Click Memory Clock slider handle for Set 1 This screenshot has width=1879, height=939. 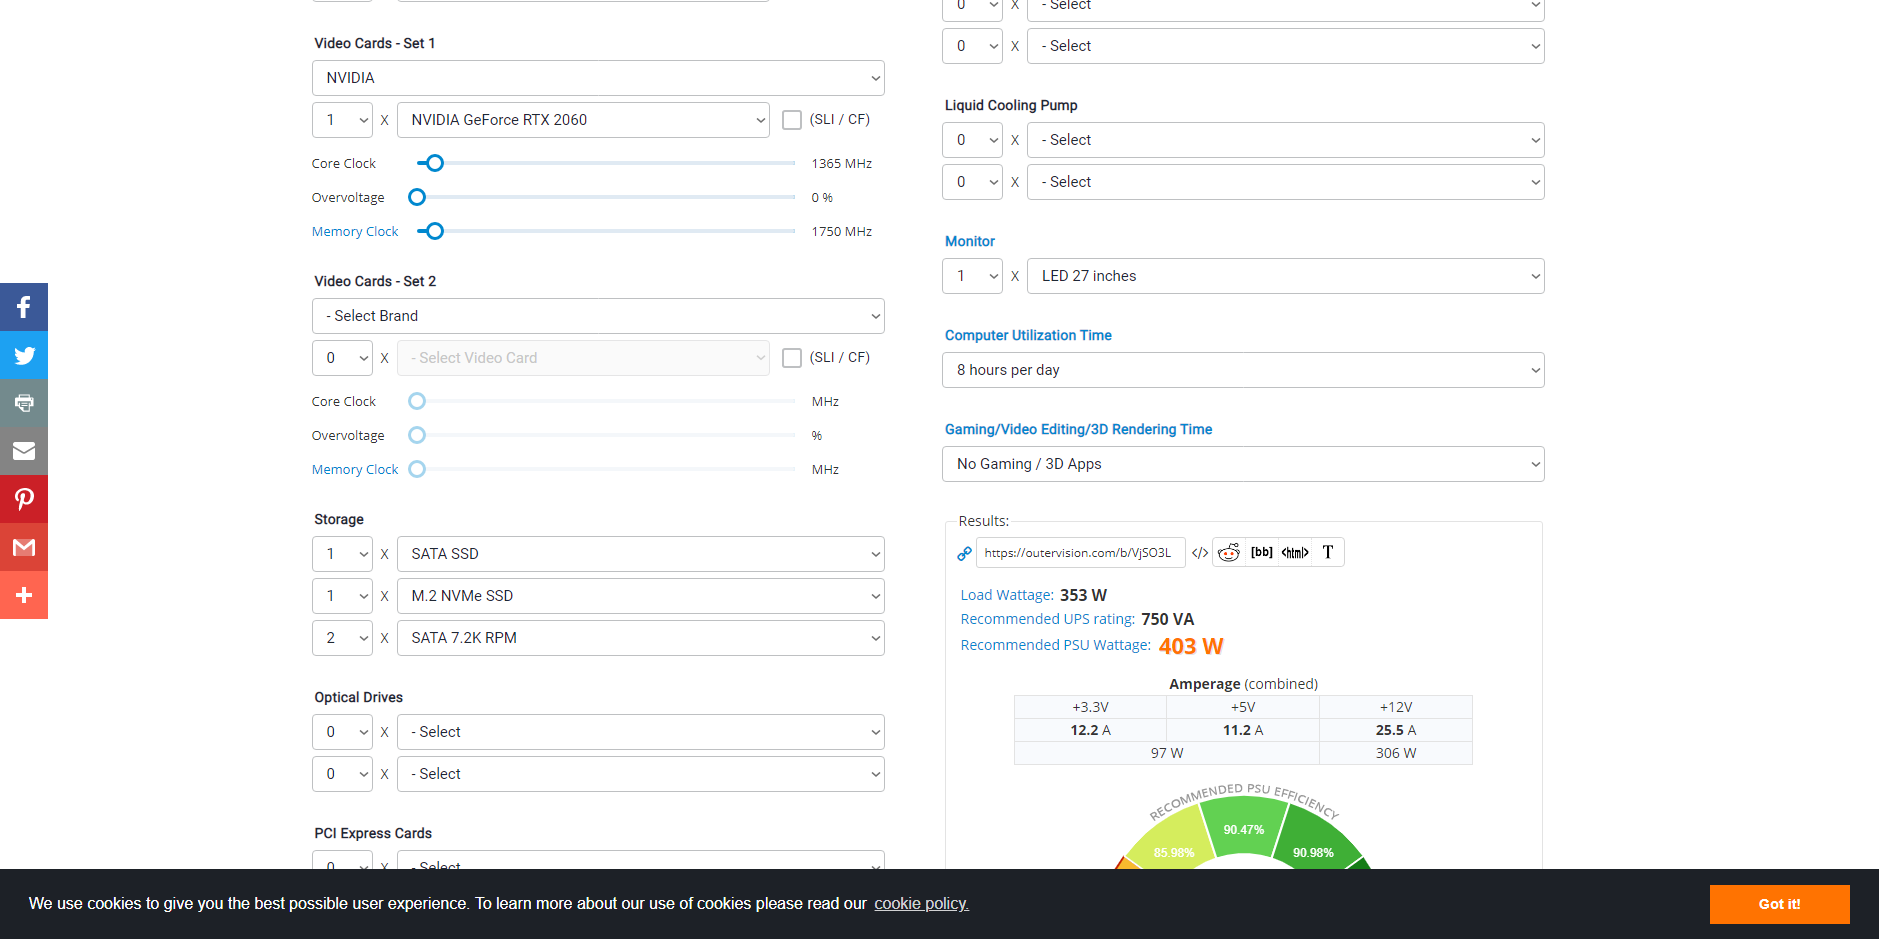(x=435, y=231)
